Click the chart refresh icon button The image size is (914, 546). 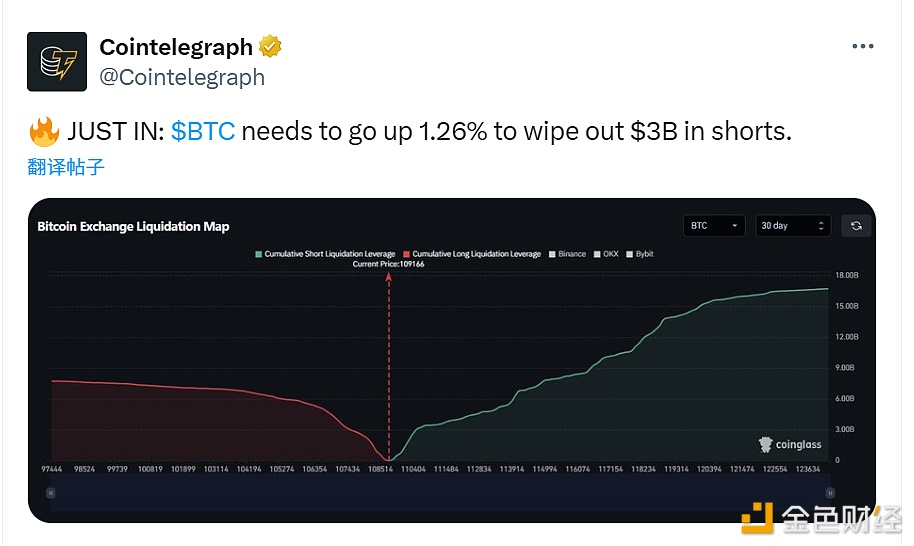coord(856,226)
